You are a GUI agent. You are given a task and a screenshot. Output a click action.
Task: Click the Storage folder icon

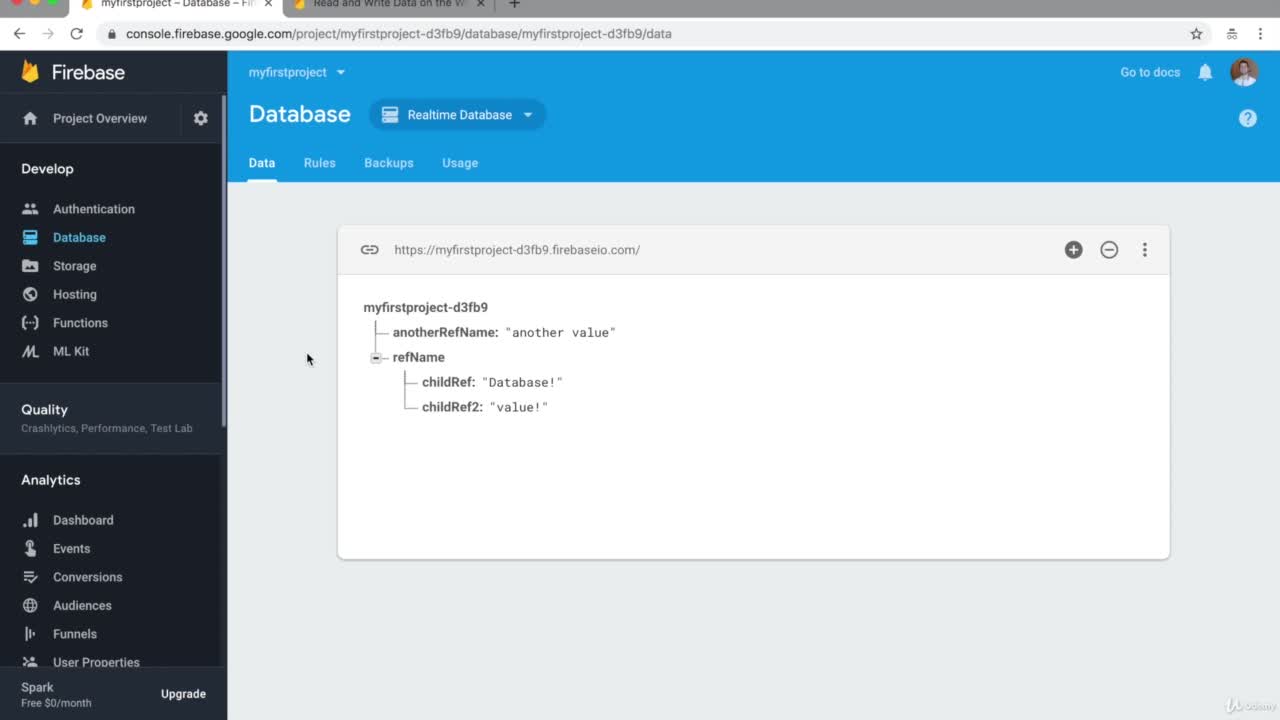point(30,266)
